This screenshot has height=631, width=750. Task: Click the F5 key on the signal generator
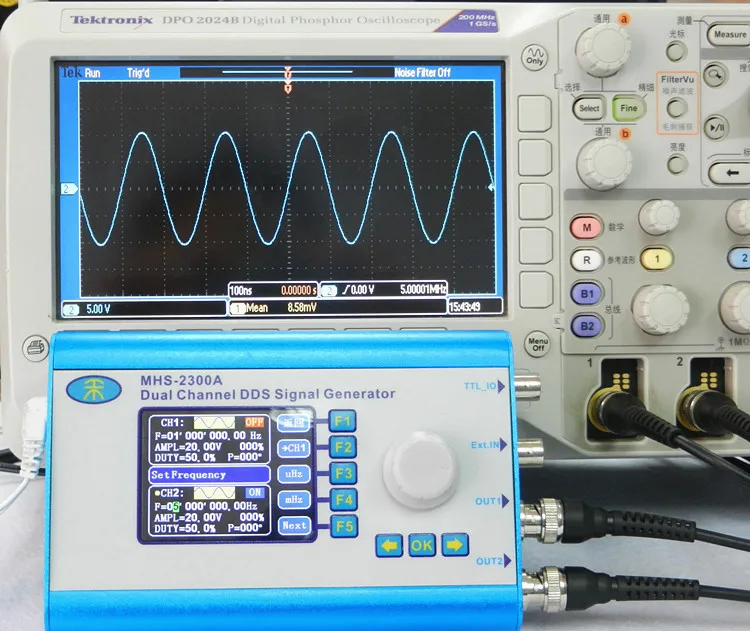(344, 526)
